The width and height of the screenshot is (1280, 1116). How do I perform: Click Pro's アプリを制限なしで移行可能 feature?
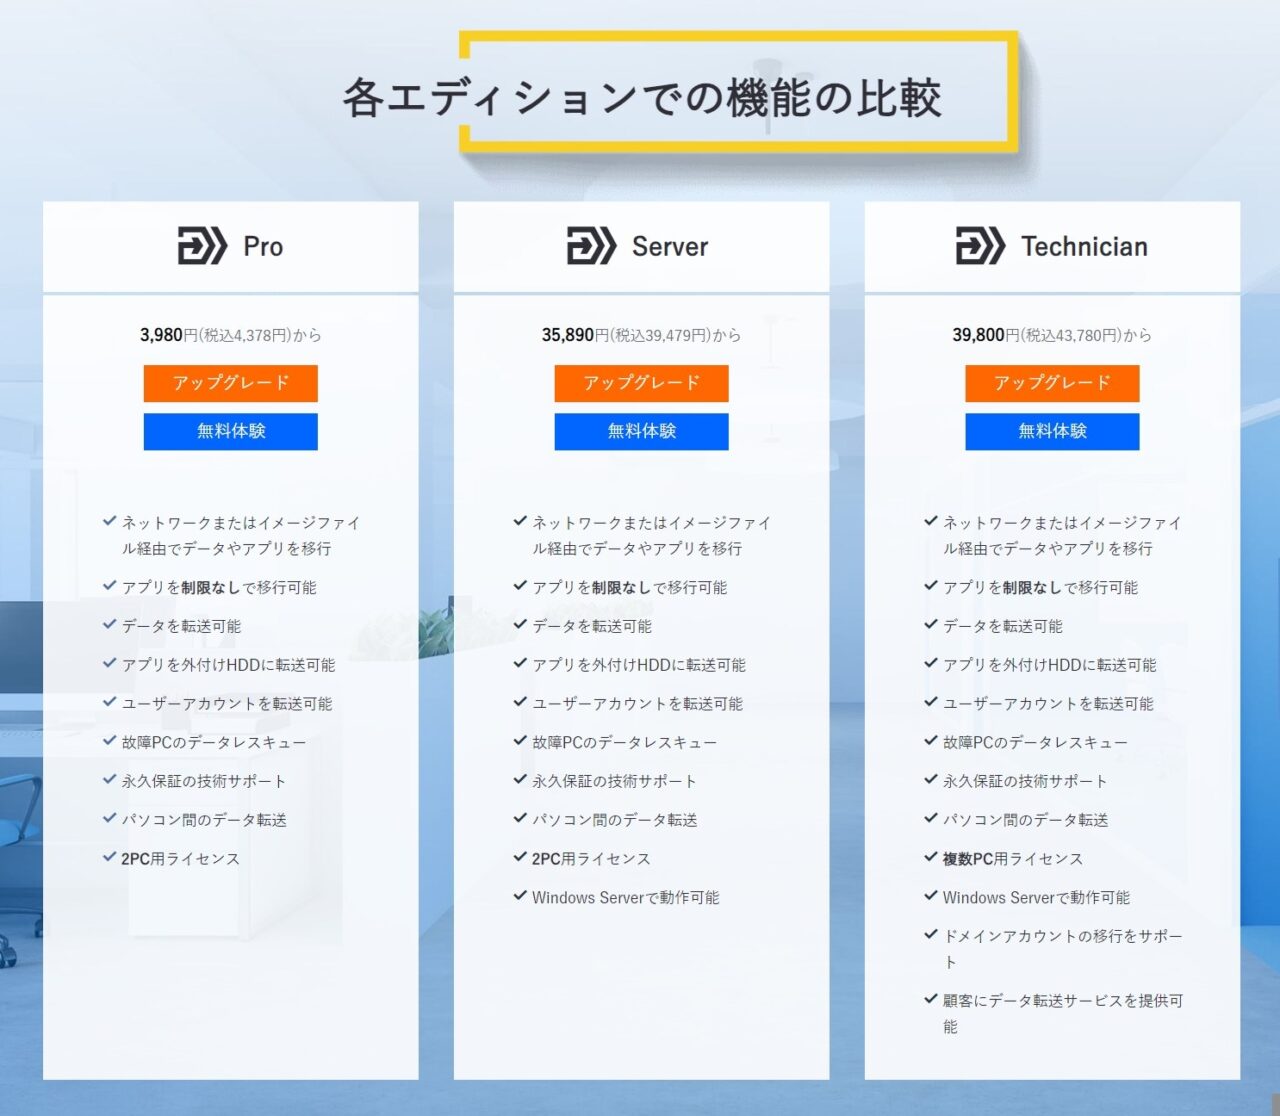click(219, 588)
